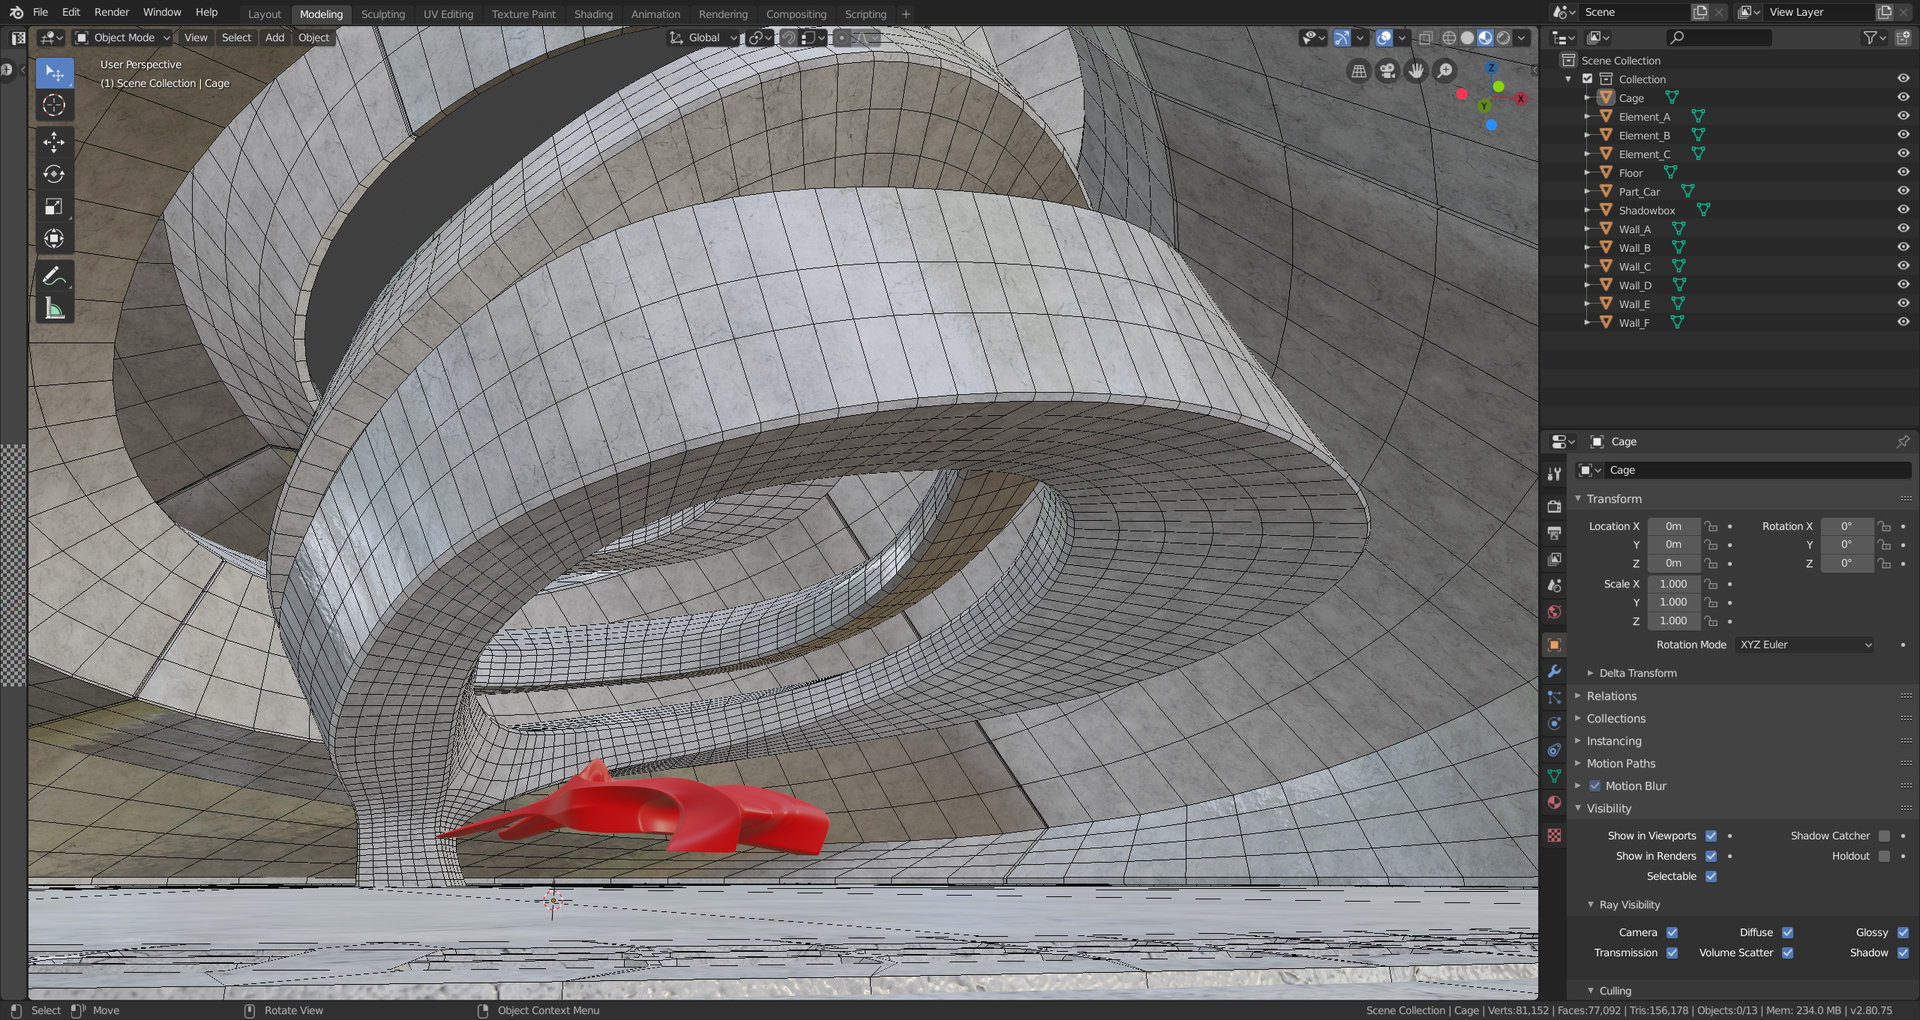Click the New Collection button in outliner header
This screenshot has width=1920, height=1020.
(x=1901, y=37)
